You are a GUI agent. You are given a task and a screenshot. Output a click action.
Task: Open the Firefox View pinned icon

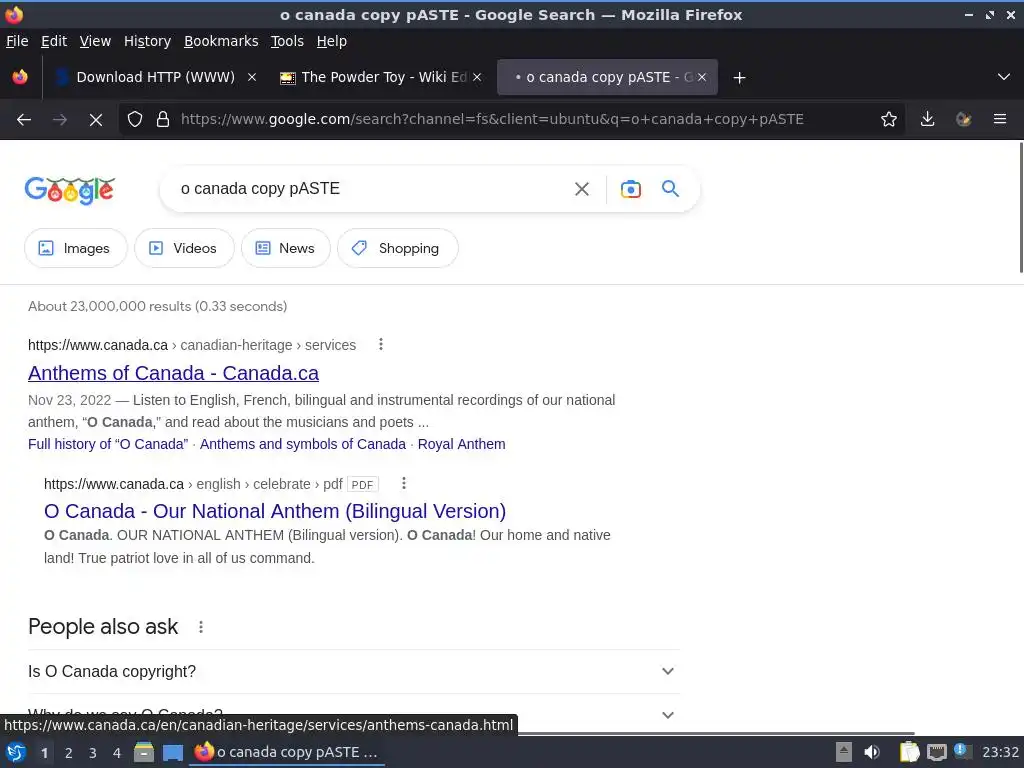20,77
